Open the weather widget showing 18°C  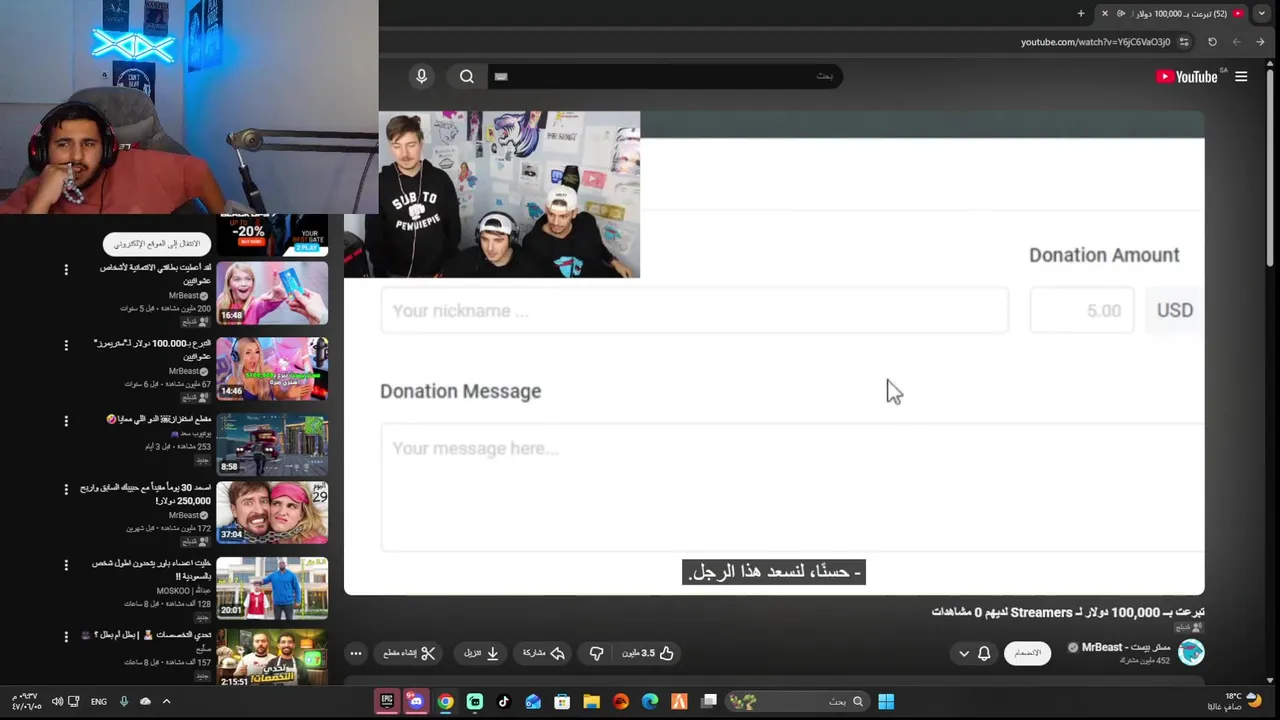(x=1236, y=701)
